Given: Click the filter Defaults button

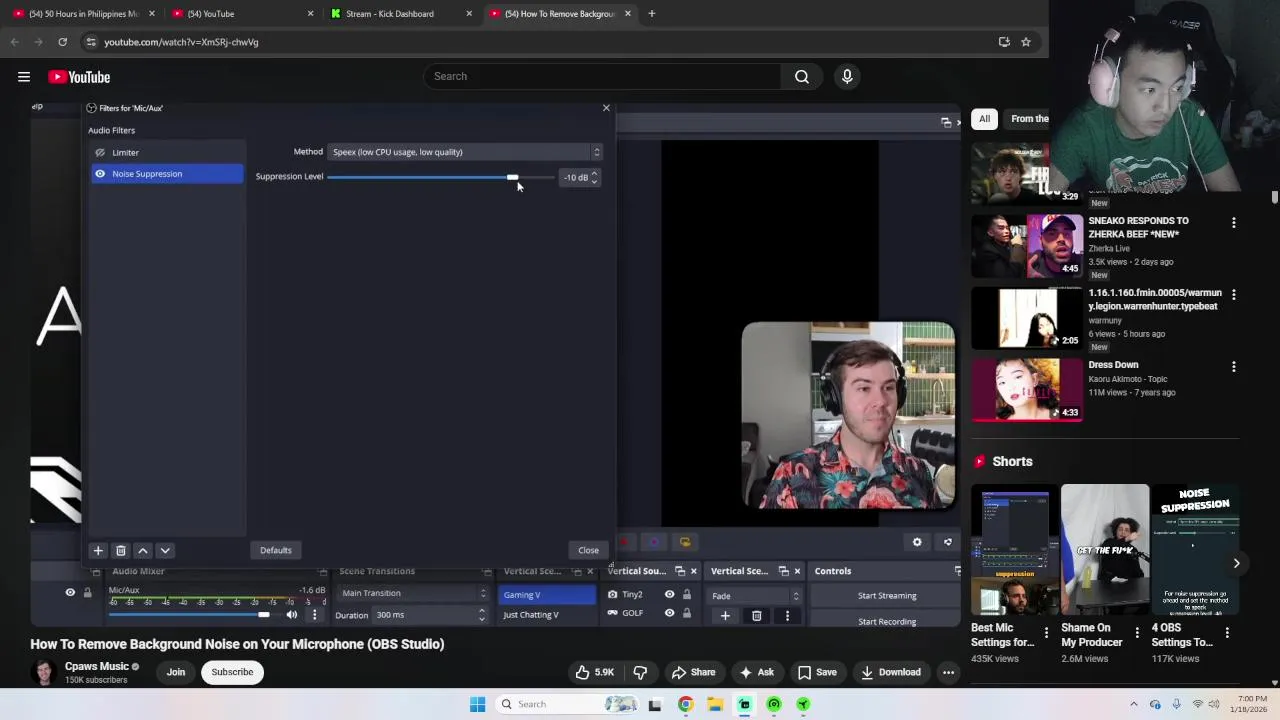Looking at the screenshot, I should [x=275, y=551].
